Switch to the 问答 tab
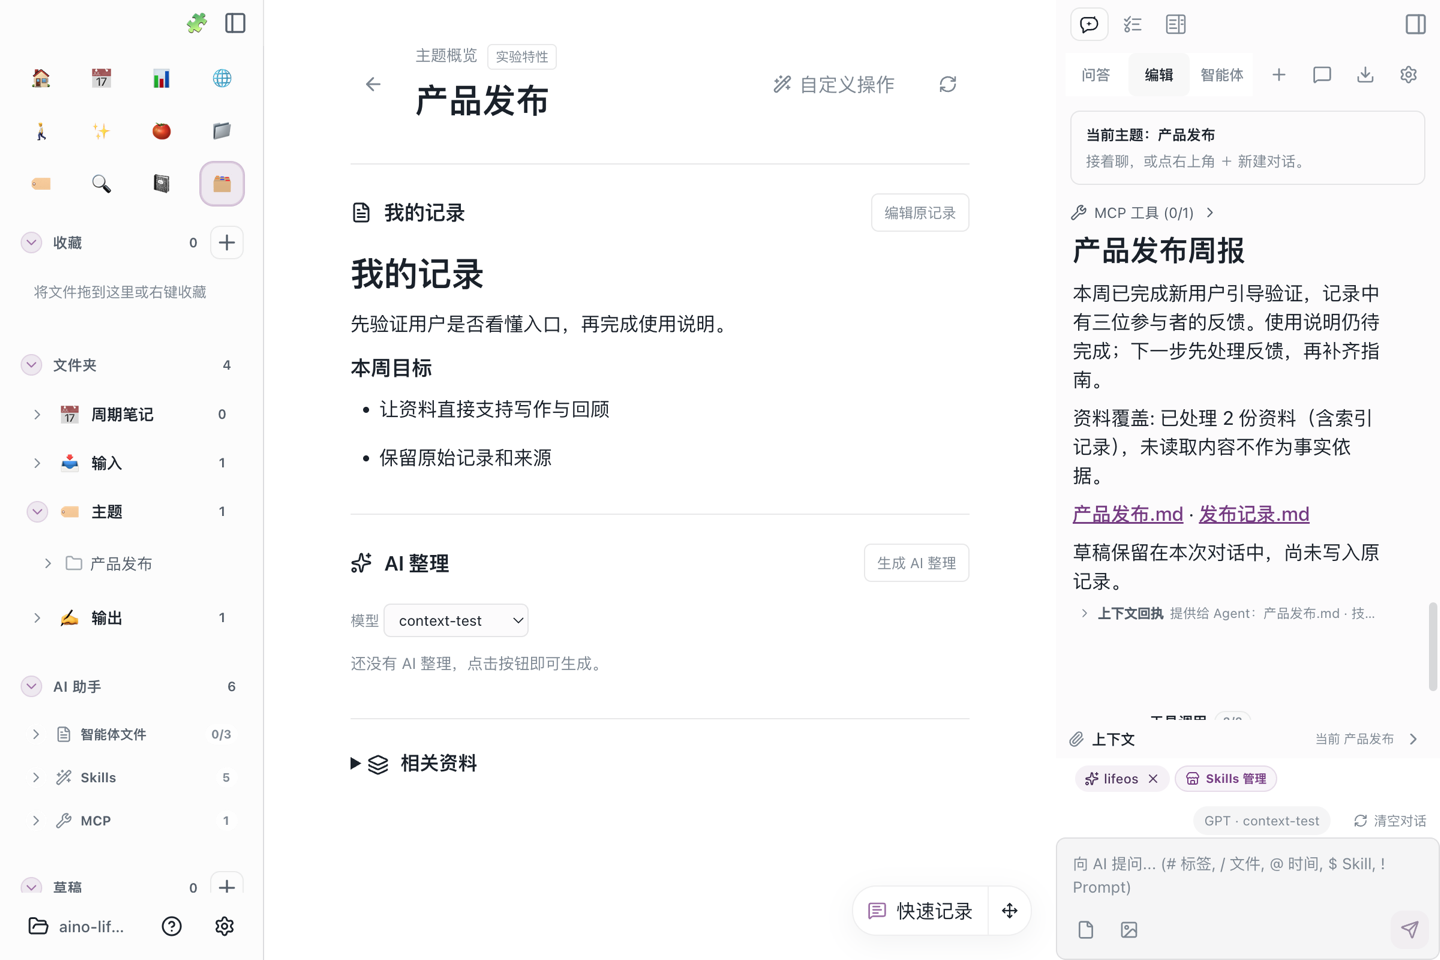The width and height of the screenshot is (1440, 960). pos(1096,75)
